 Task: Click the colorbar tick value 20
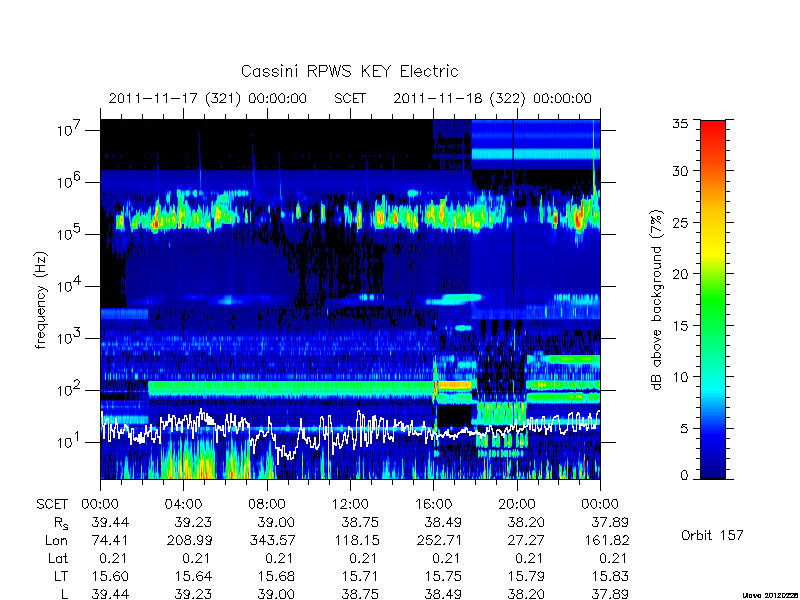click(x=680, y=274)
